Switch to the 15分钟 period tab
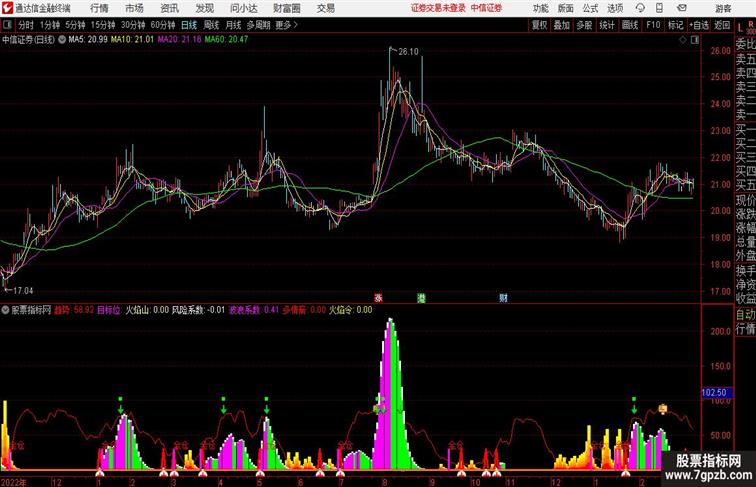 click(x=103, y=25)
